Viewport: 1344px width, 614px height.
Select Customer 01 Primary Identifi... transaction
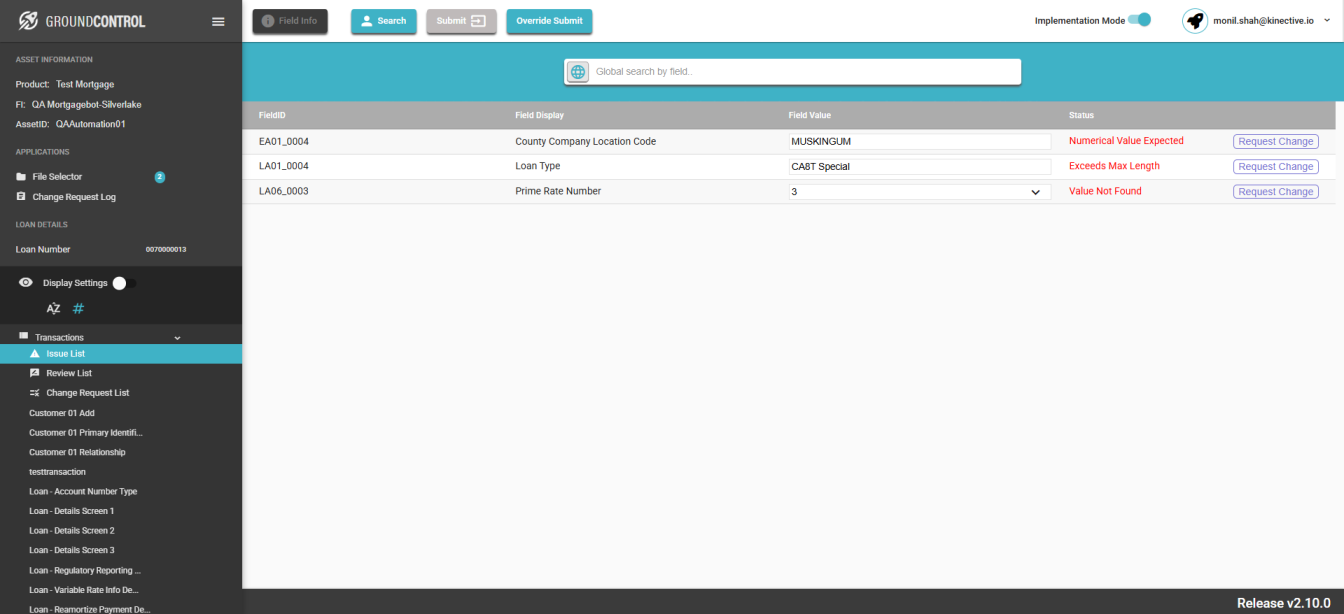(x=86, y=433)
